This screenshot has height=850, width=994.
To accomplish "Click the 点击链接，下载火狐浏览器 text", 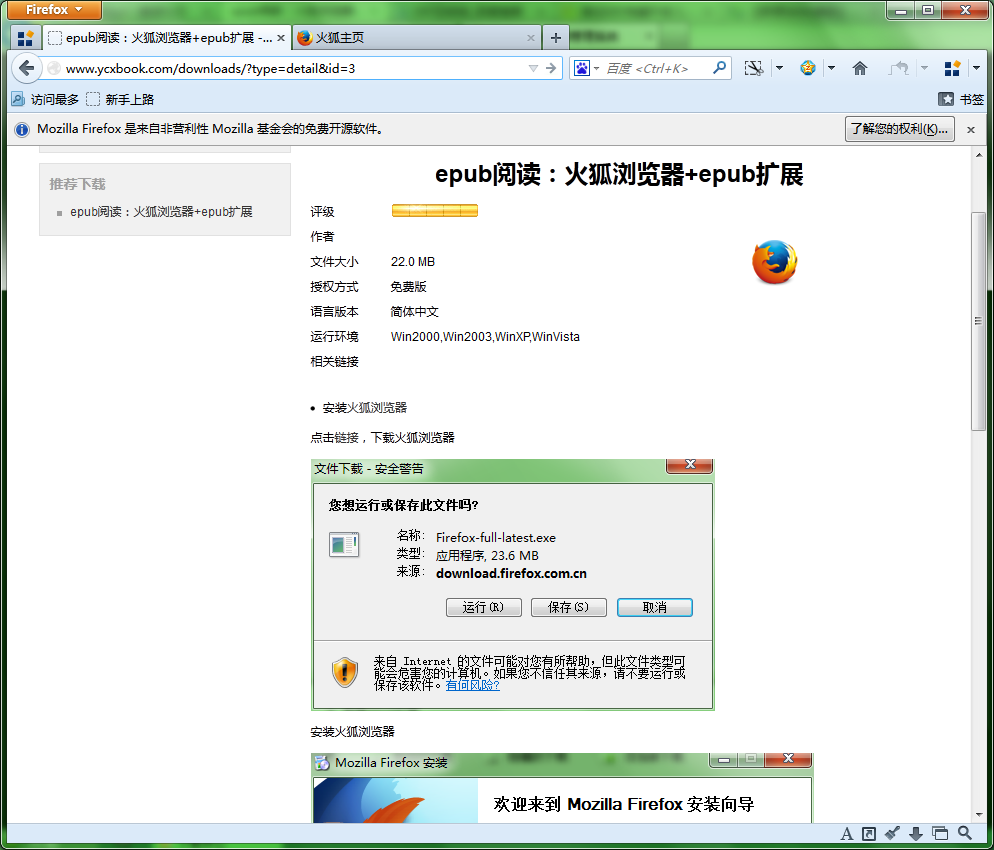I will (382, 437).
